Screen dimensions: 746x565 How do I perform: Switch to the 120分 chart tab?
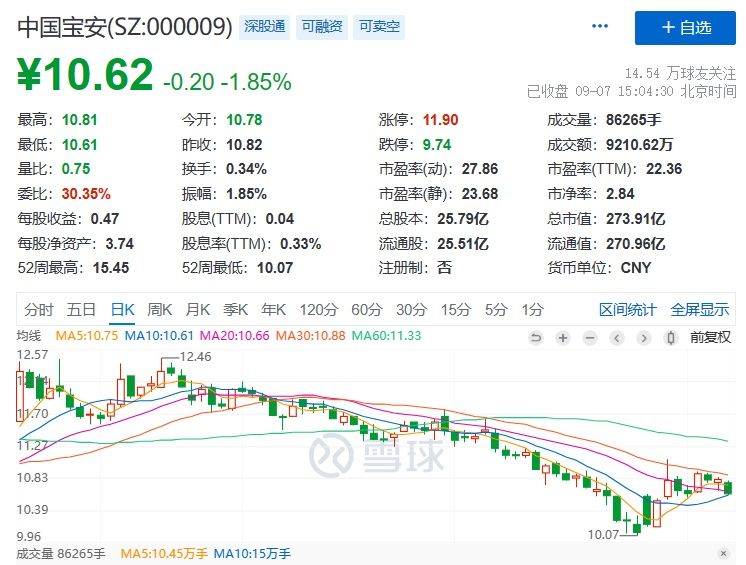click(318, 310)
